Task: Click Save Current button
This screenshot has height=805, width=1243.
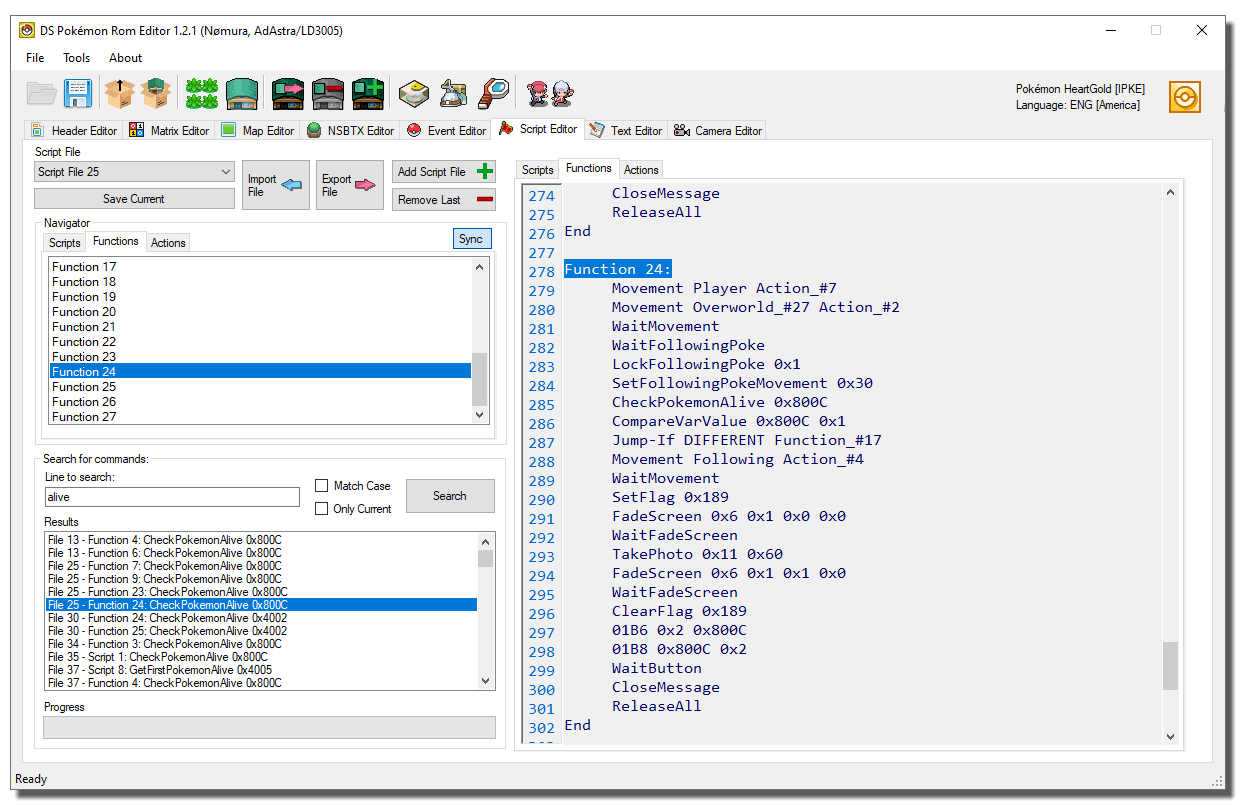Action: coord(134,199)
